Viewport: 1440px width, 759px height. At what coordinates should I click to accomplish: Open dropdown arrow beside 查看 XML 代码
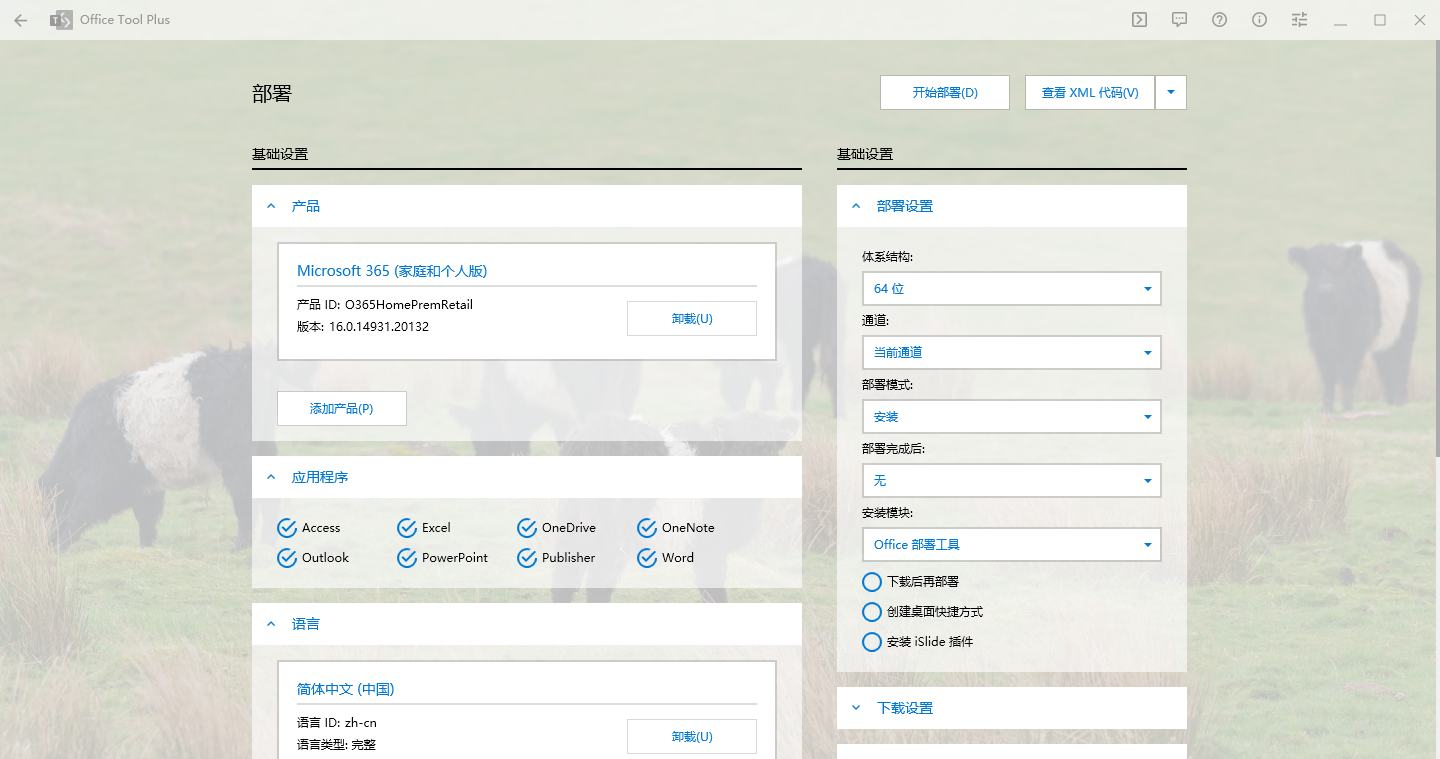[1171, 92]
